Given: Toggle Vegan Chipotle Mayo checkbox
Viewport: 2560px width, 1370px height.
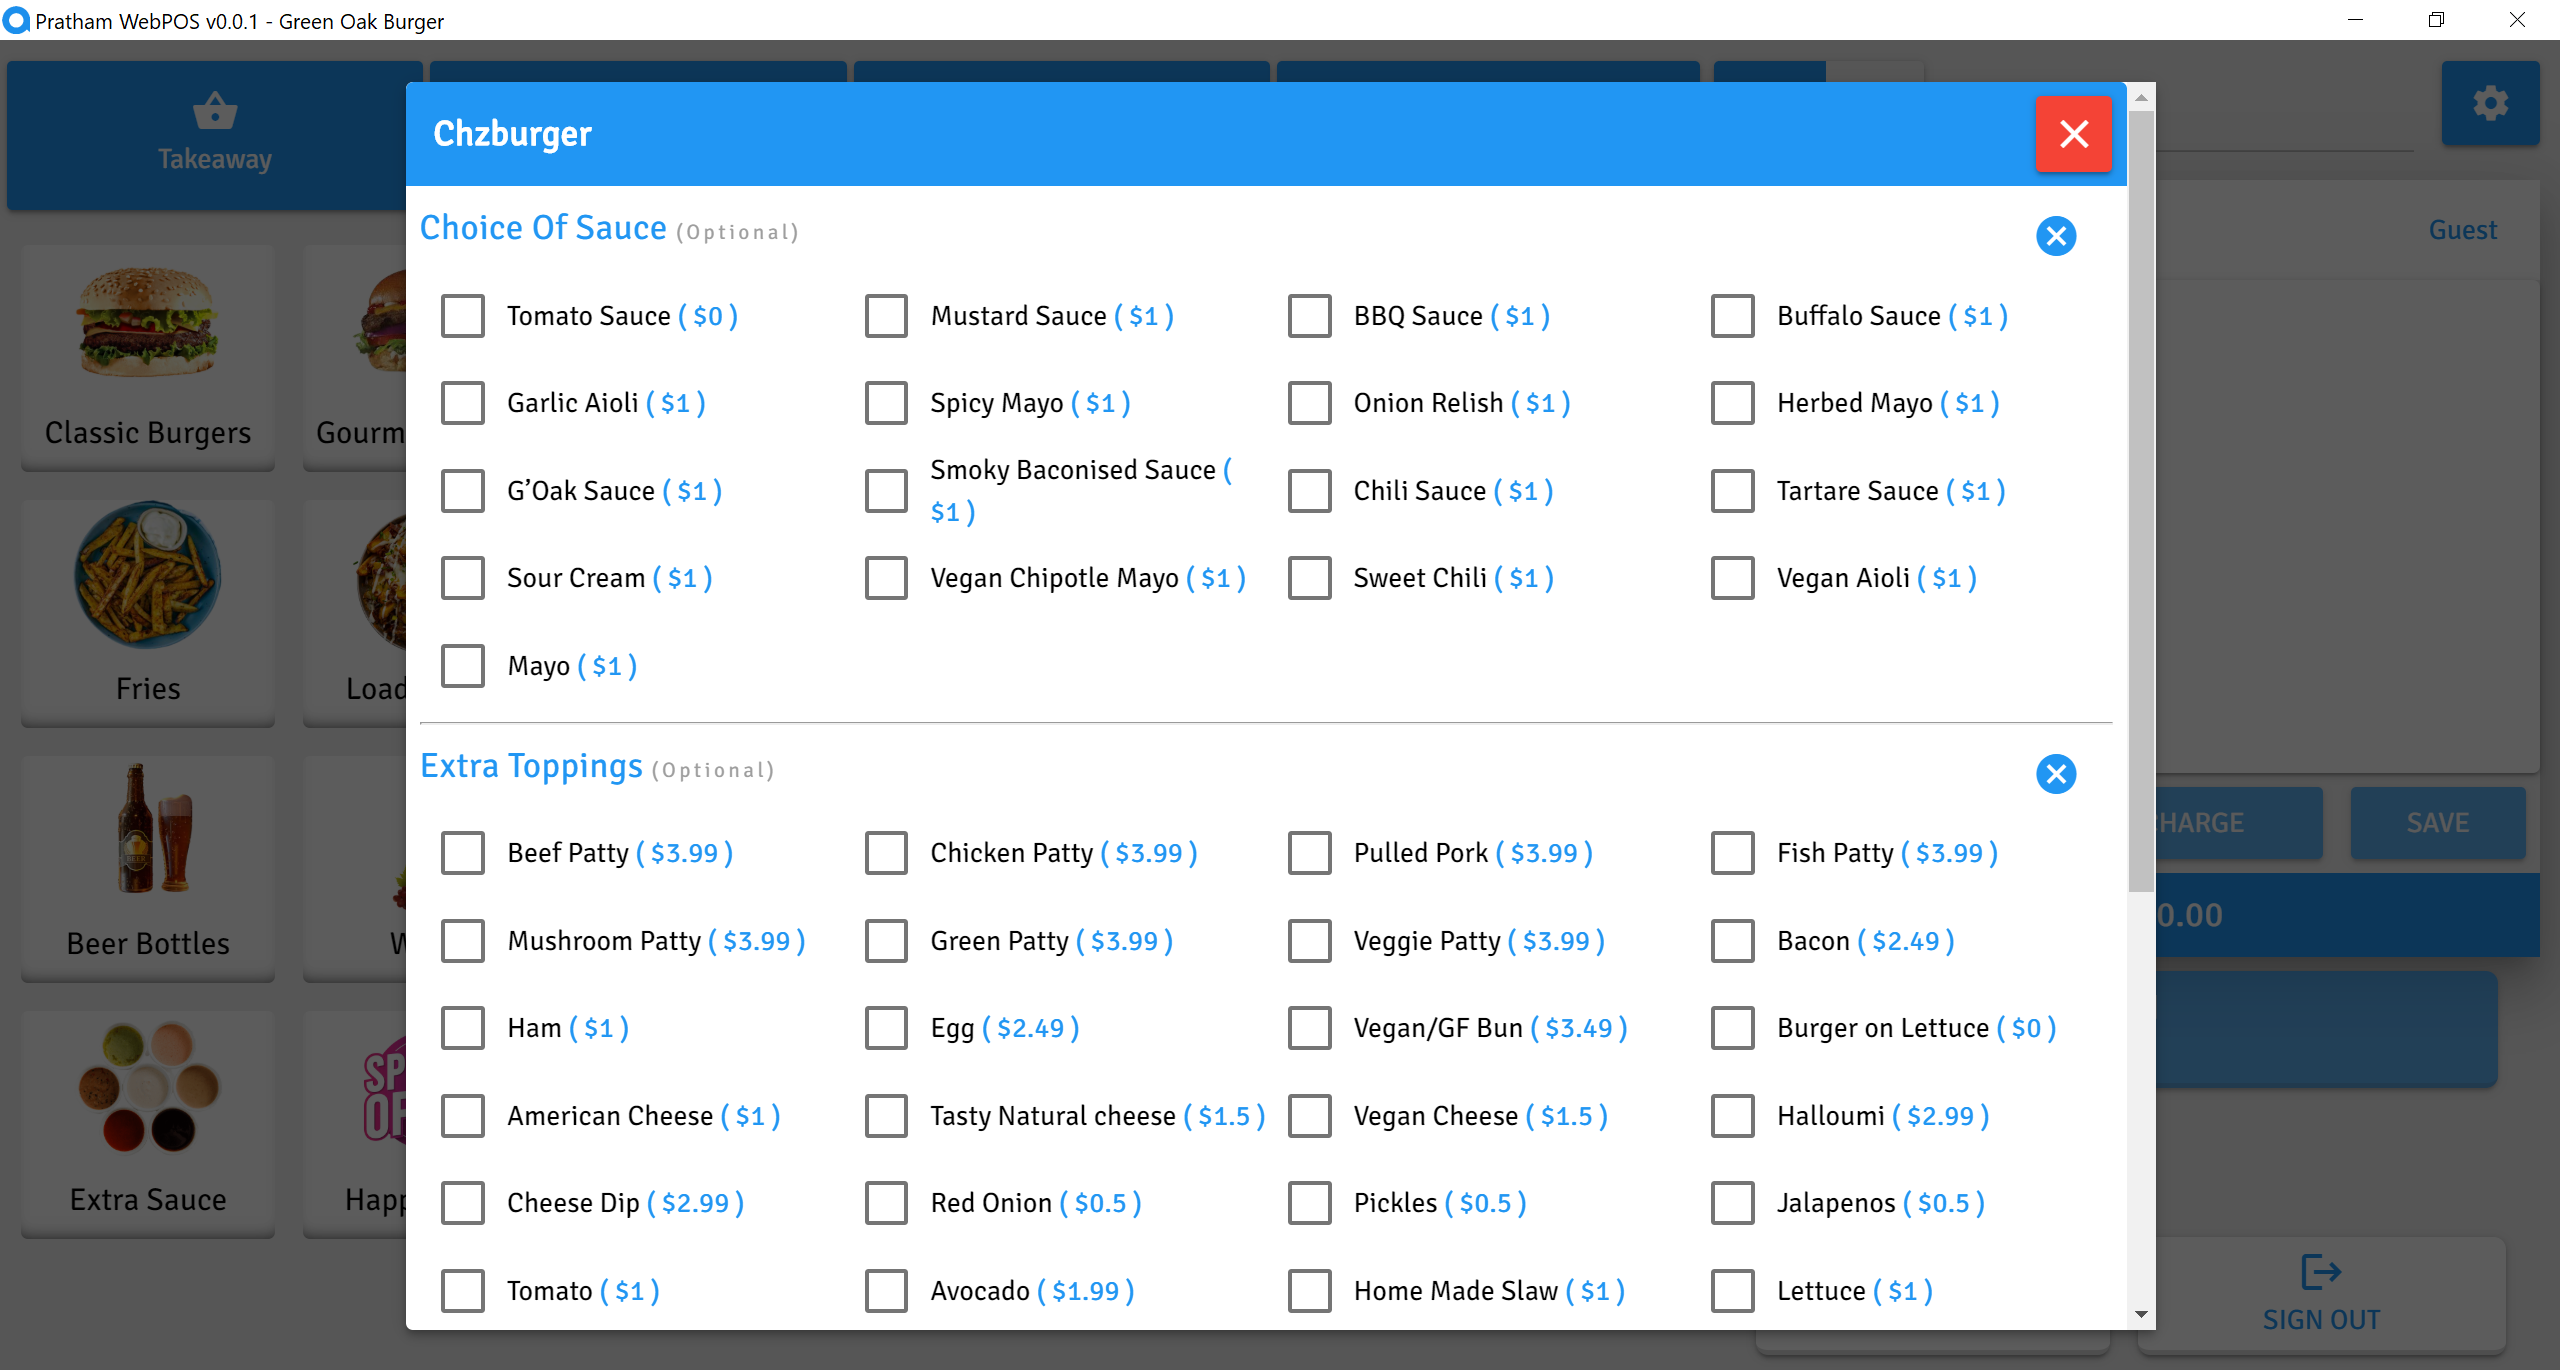Looking at the screenshot, I should click(887, 578).
